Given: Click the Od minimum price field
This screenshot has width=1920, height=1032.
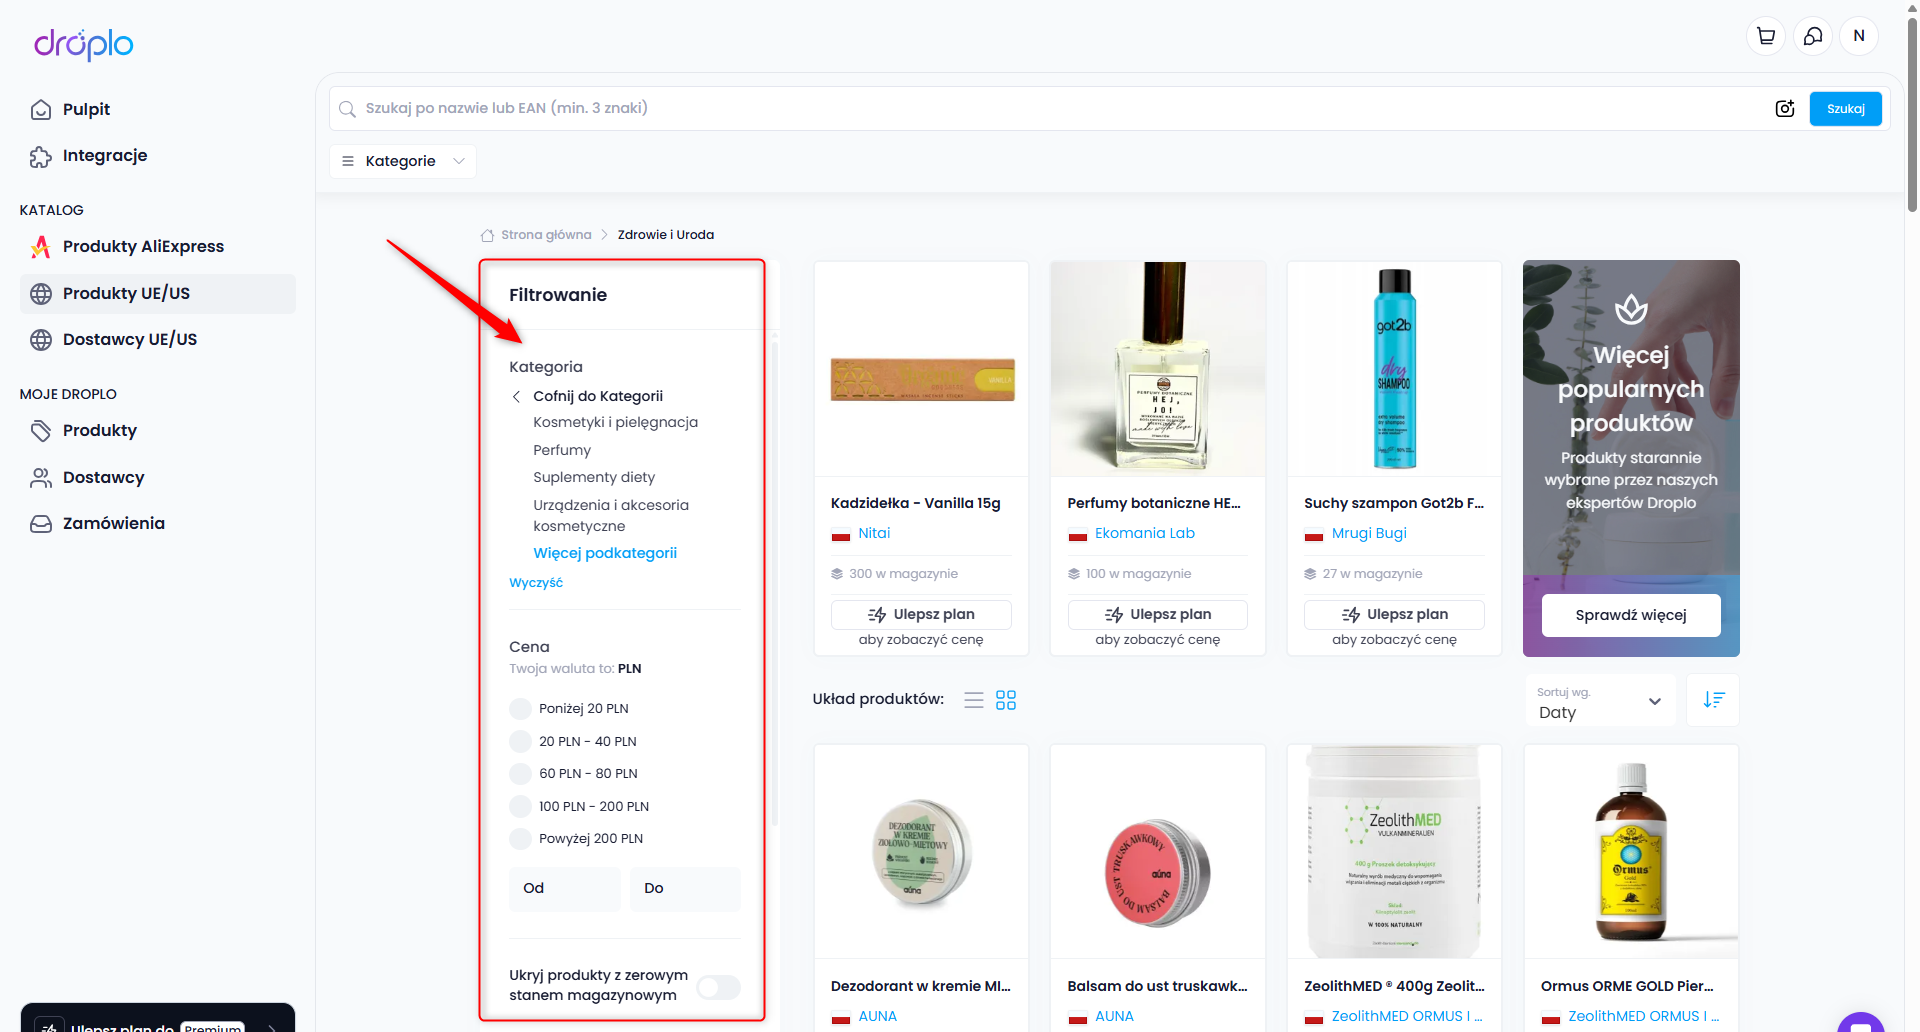Looking at the screenshot, I should [564, 889].
